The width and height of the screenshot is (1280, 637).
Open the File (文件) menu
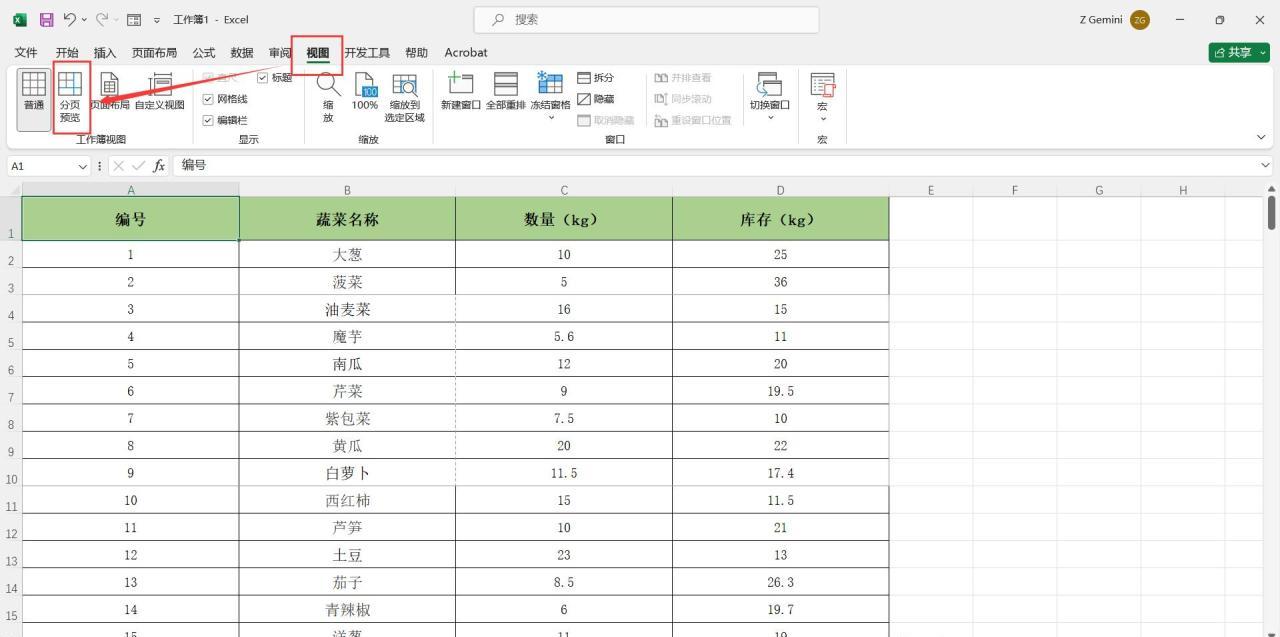(x=26, y=53)
